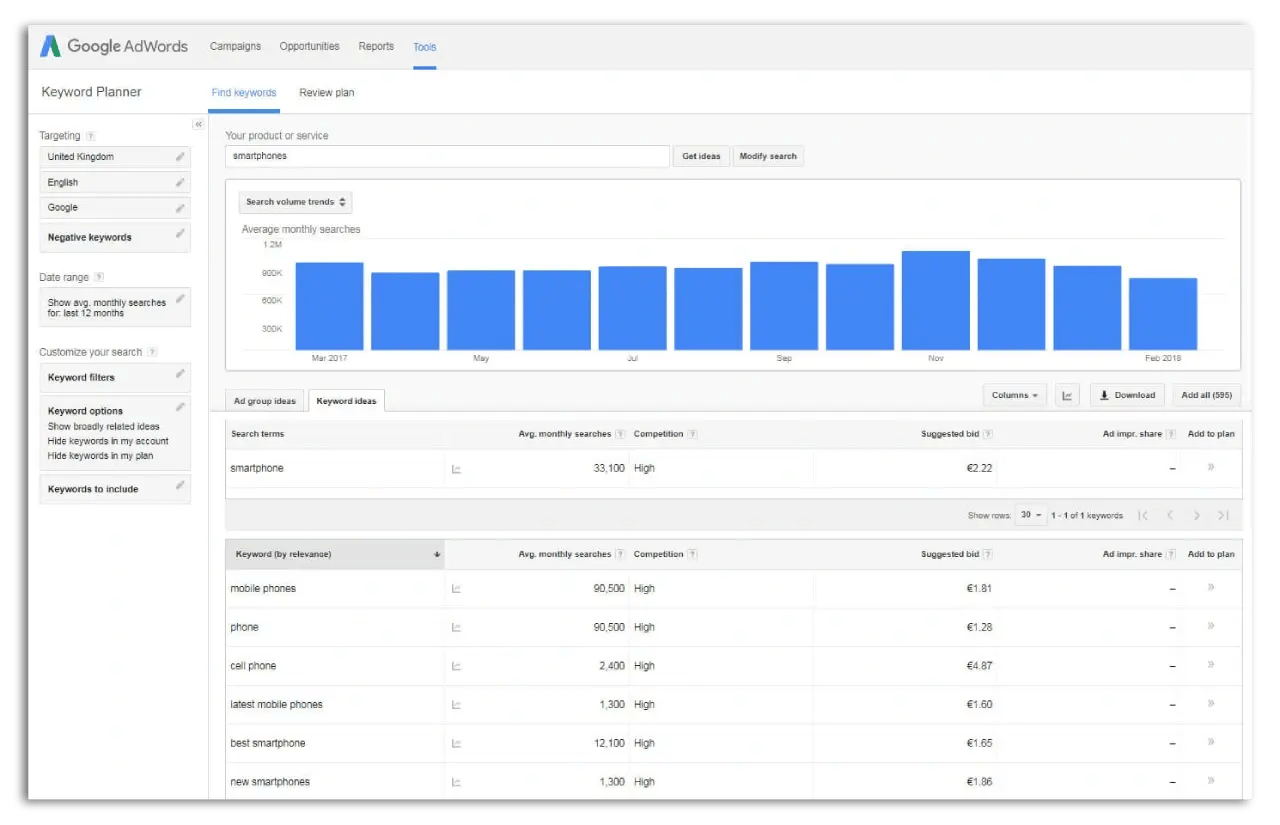View the trend graph icon for smartphone search term
The image size is (1280, 825).
[457, 467]
